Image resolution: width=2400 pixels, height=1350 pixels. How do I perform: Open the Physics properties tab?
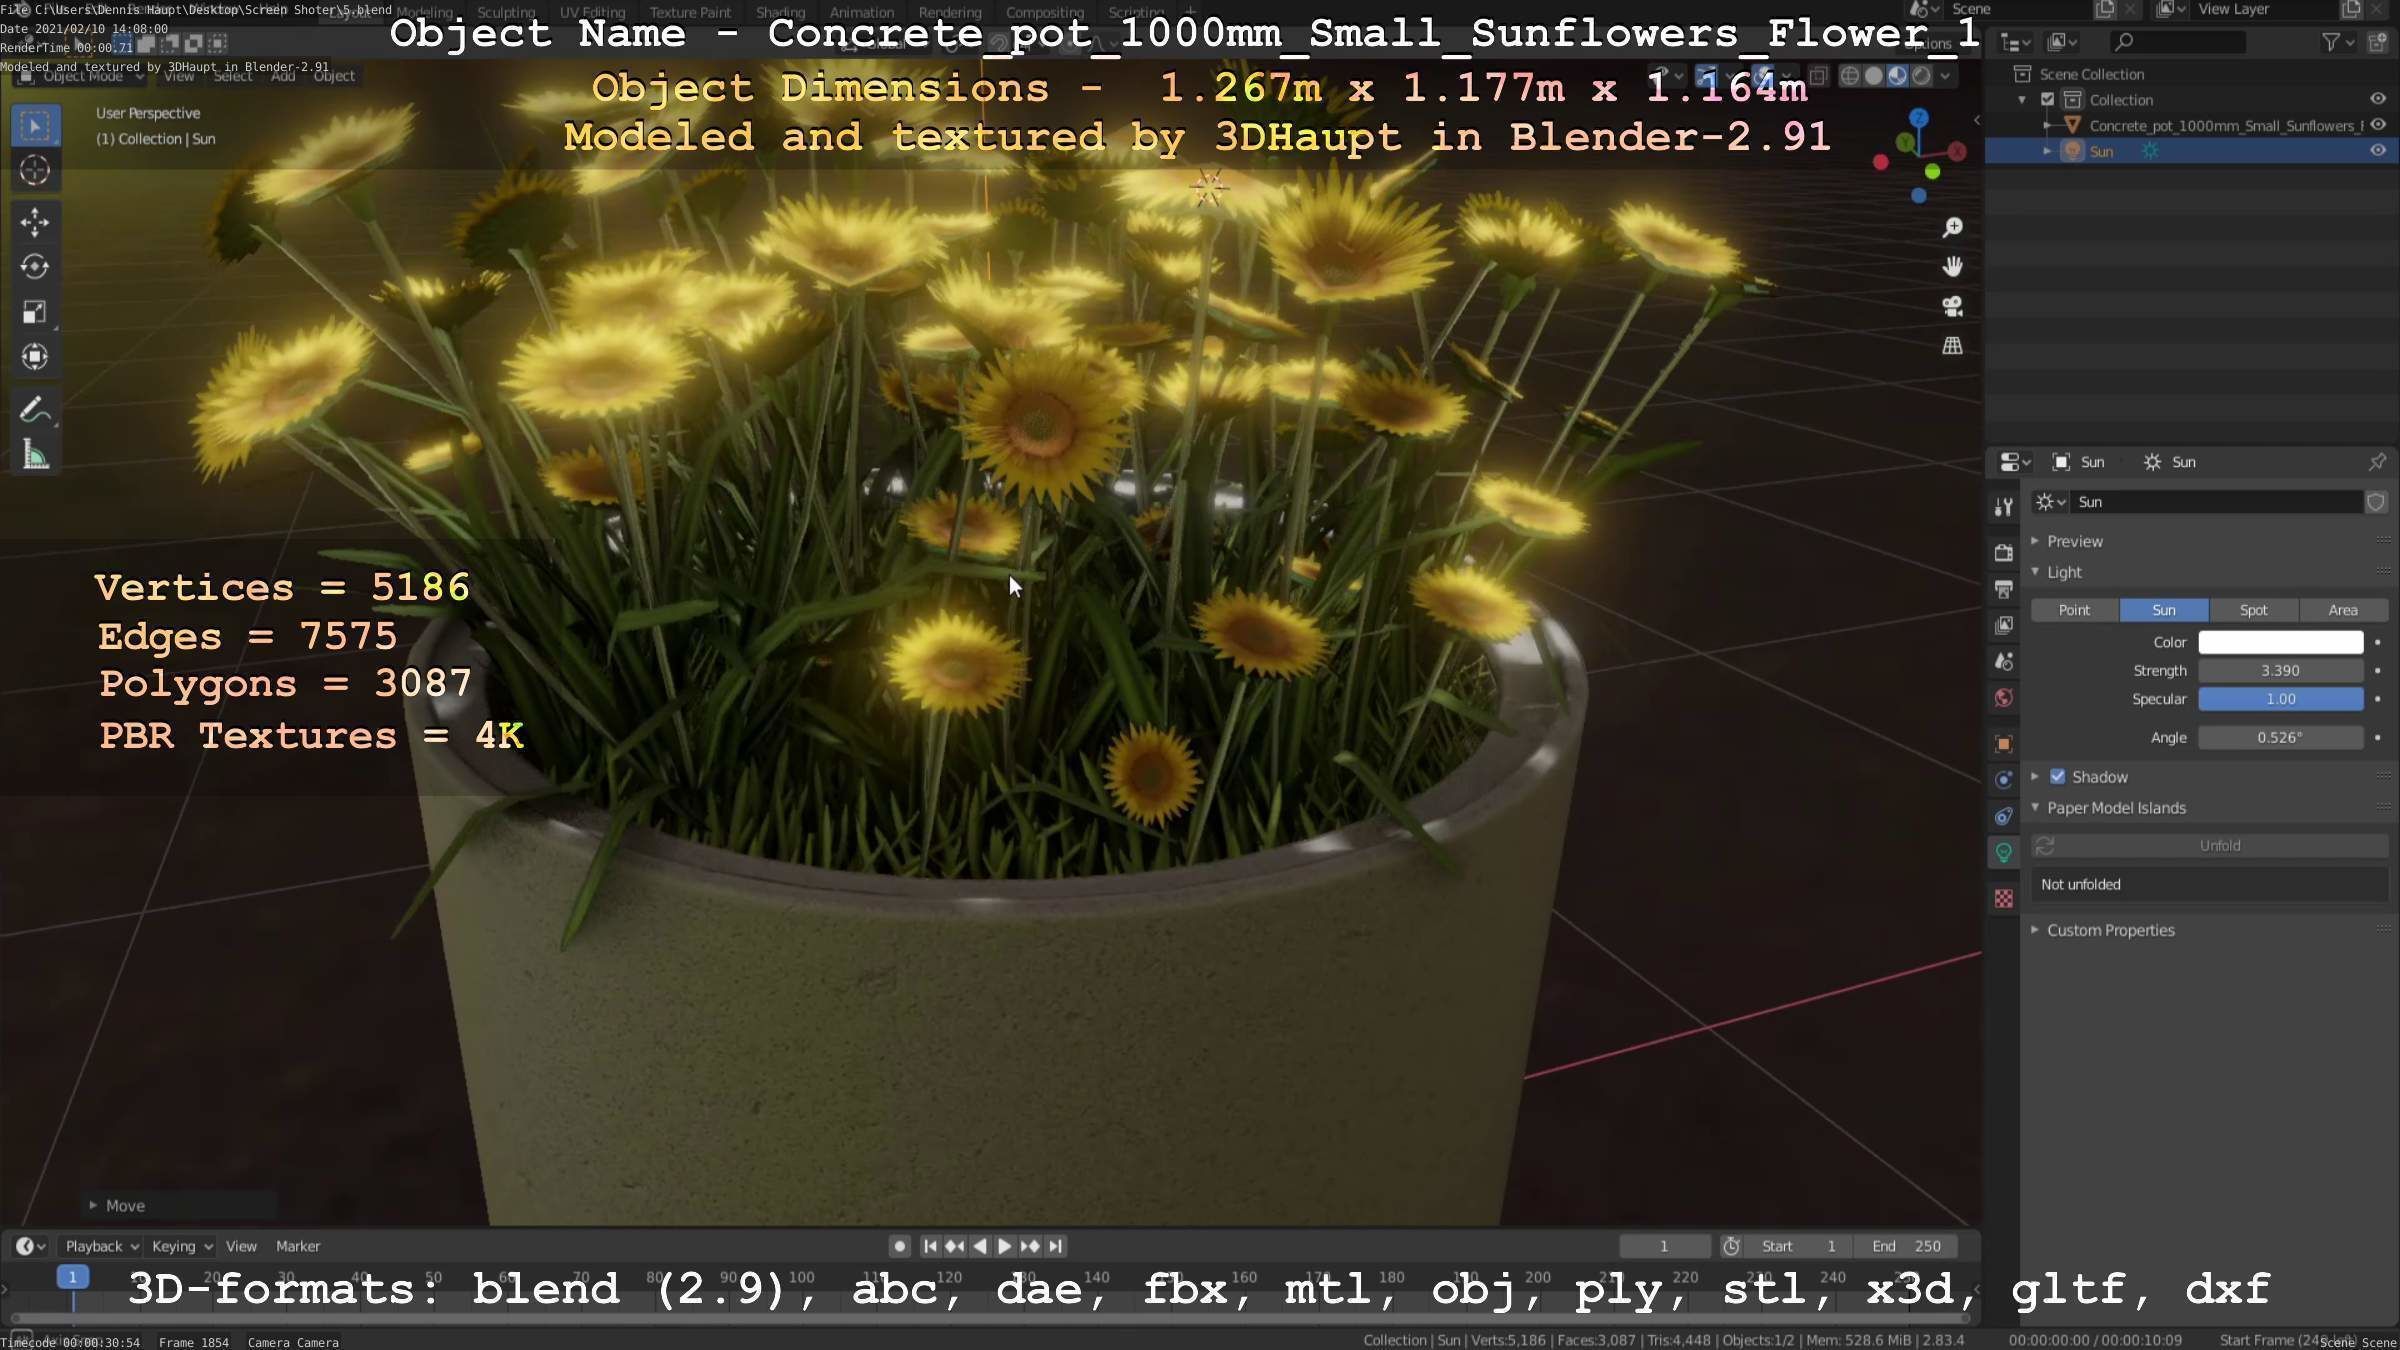pyautogui.click(x=2003, y=780)
